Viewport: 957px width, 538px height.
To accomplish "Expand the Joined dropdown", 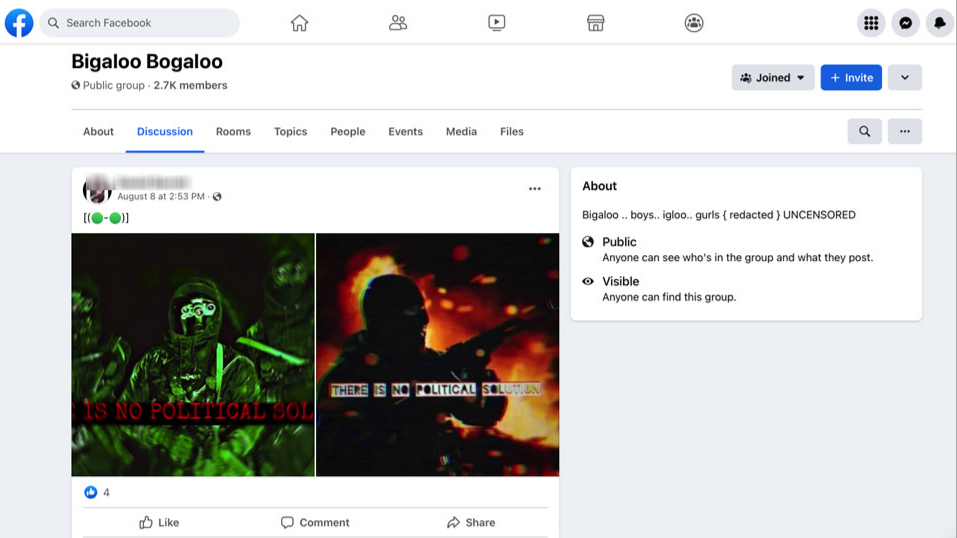I will [772, 78].
